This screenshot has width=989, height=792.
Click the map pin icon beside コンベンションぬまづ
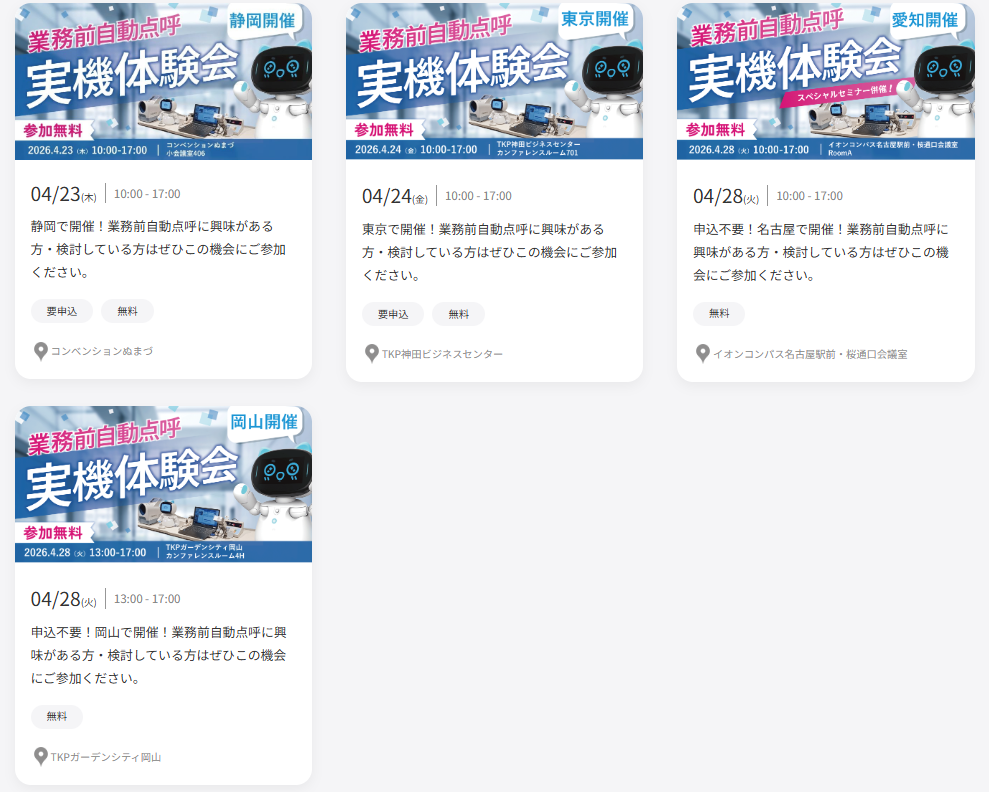click(41, 351)
